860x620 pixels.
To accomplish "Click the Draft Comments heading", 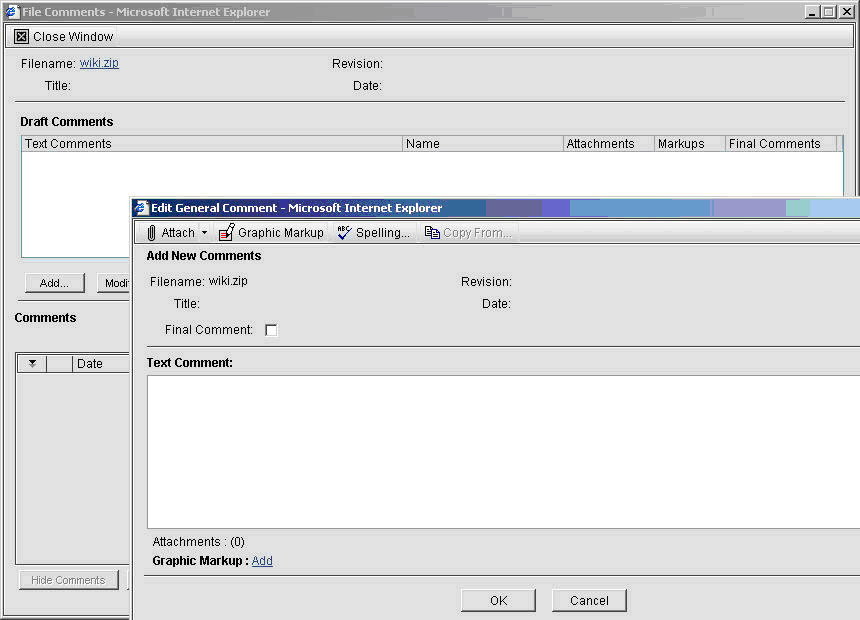I will click(67, 122).
